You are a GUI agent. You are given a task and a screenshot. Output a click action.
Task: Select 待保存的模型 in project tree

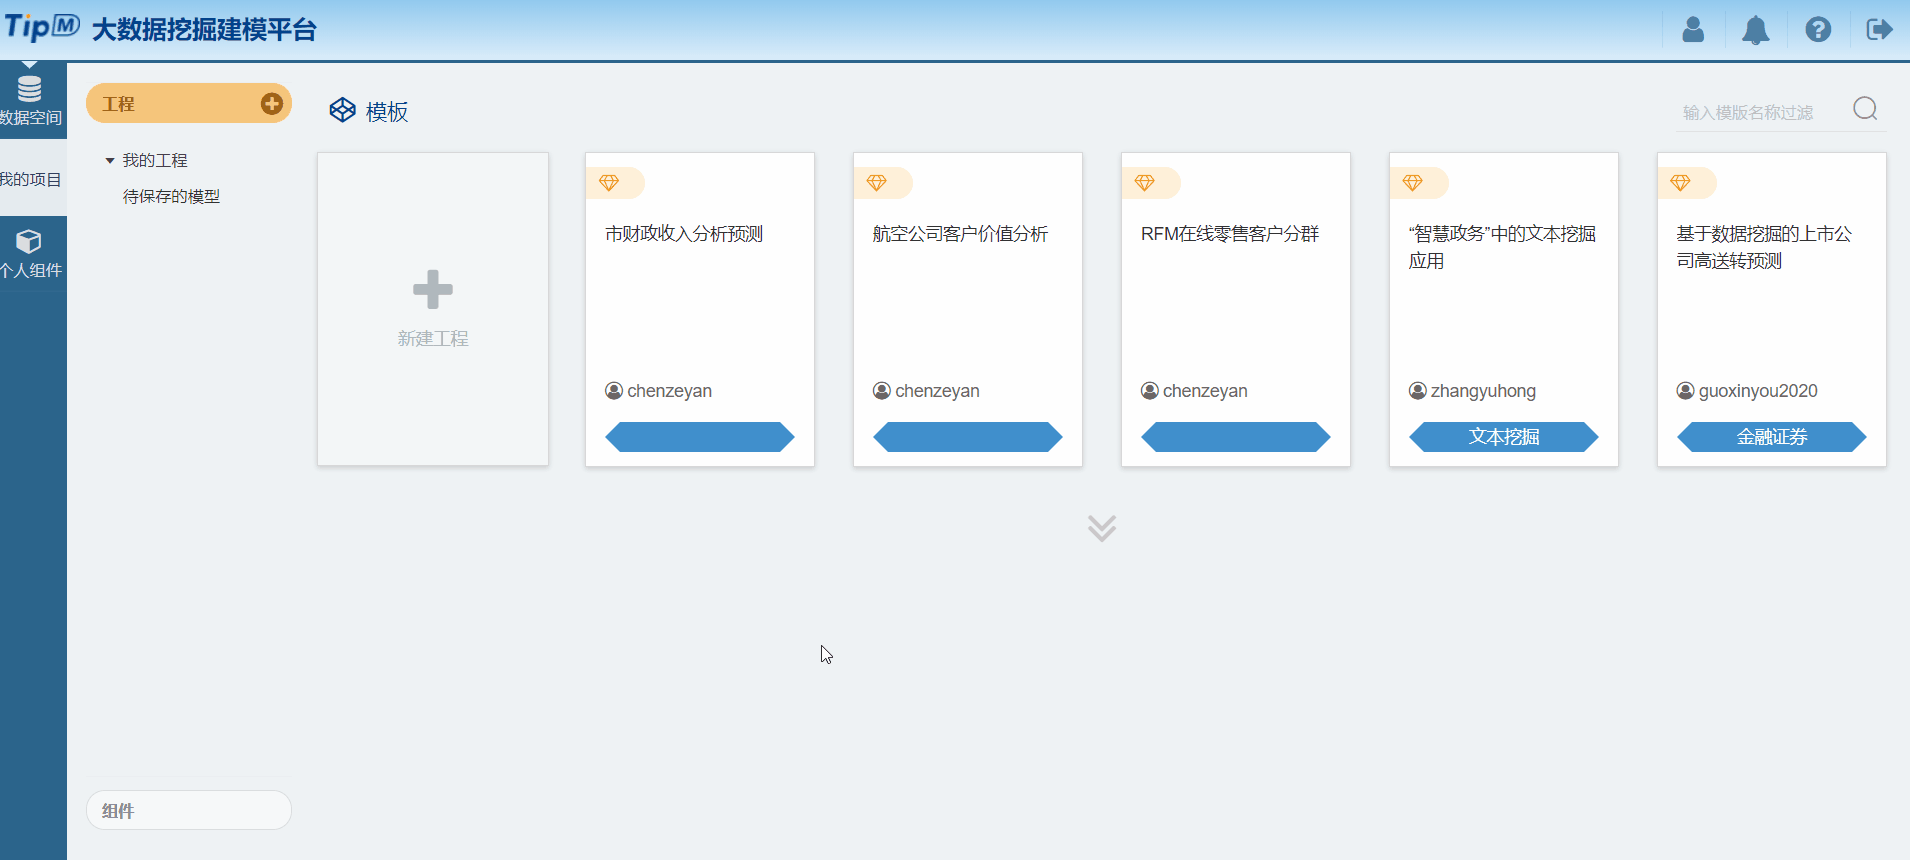[x=171, y=197]
